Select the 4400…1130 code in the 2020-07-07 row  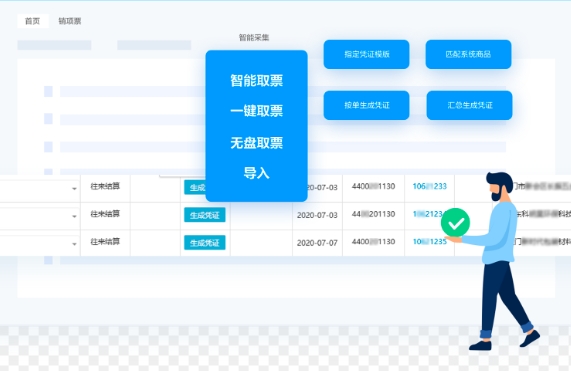pyautogui.click(x=373, y=241)
